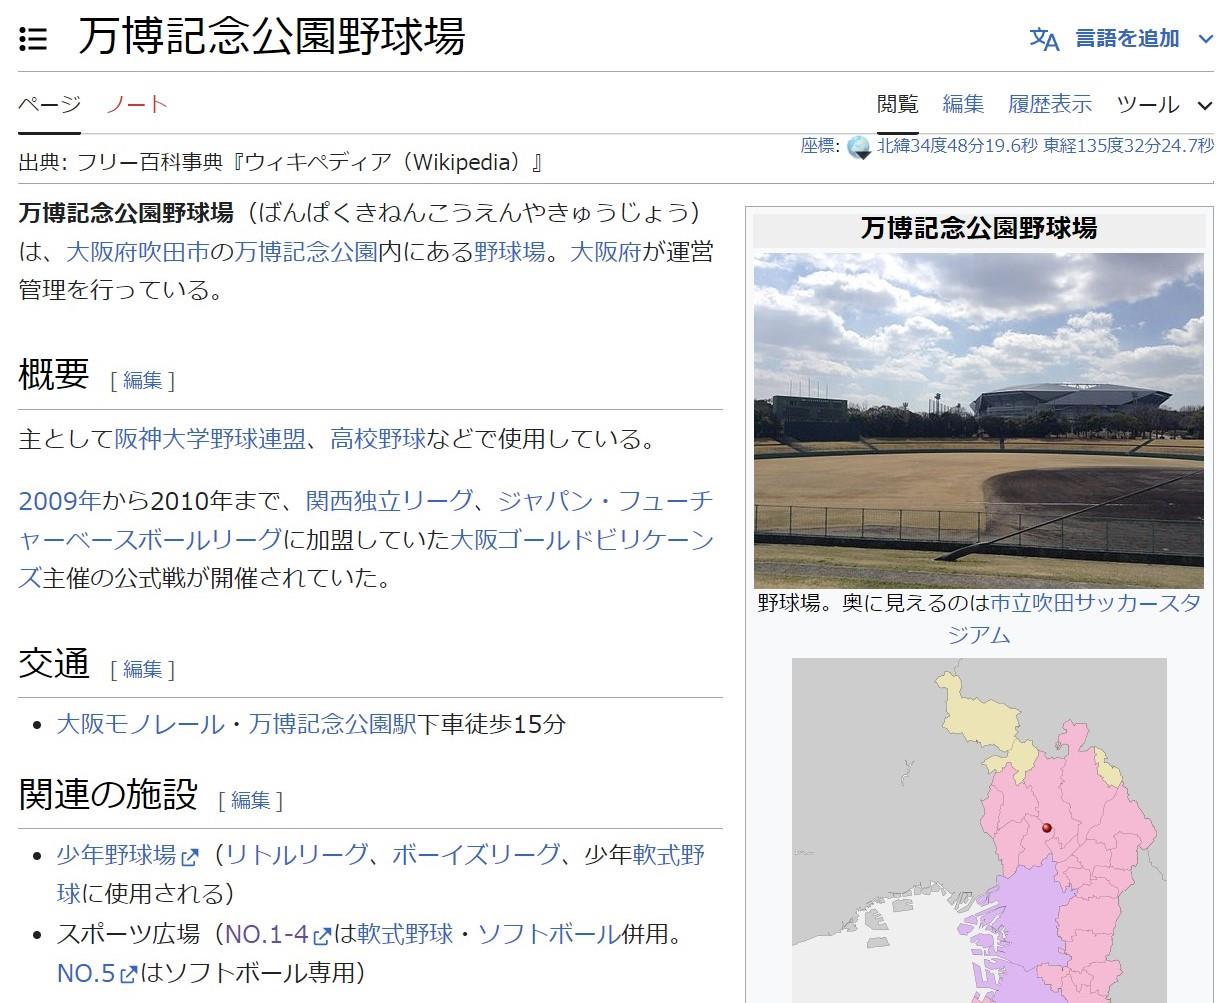Open the Osaka location map image

click(x=979, y=830)
